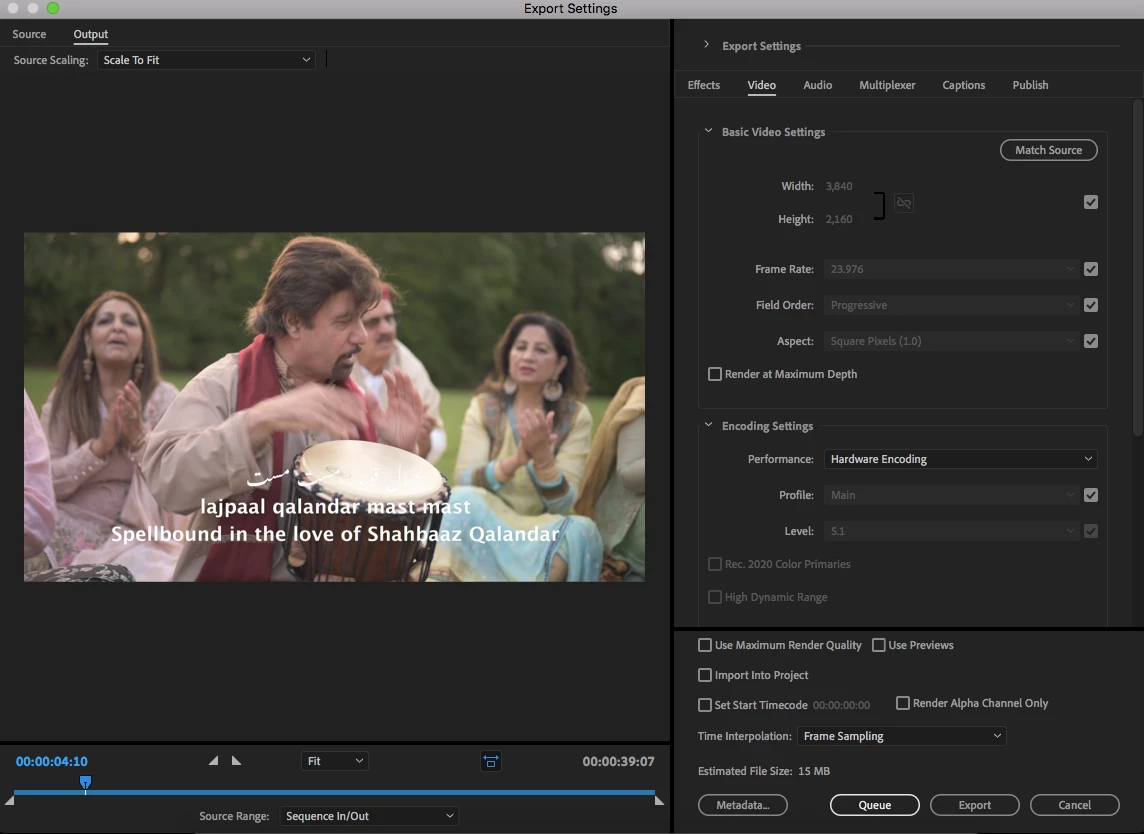1144x834 pixels.
Task: Click the Match Source button
Action: (x=1048, y=150)
